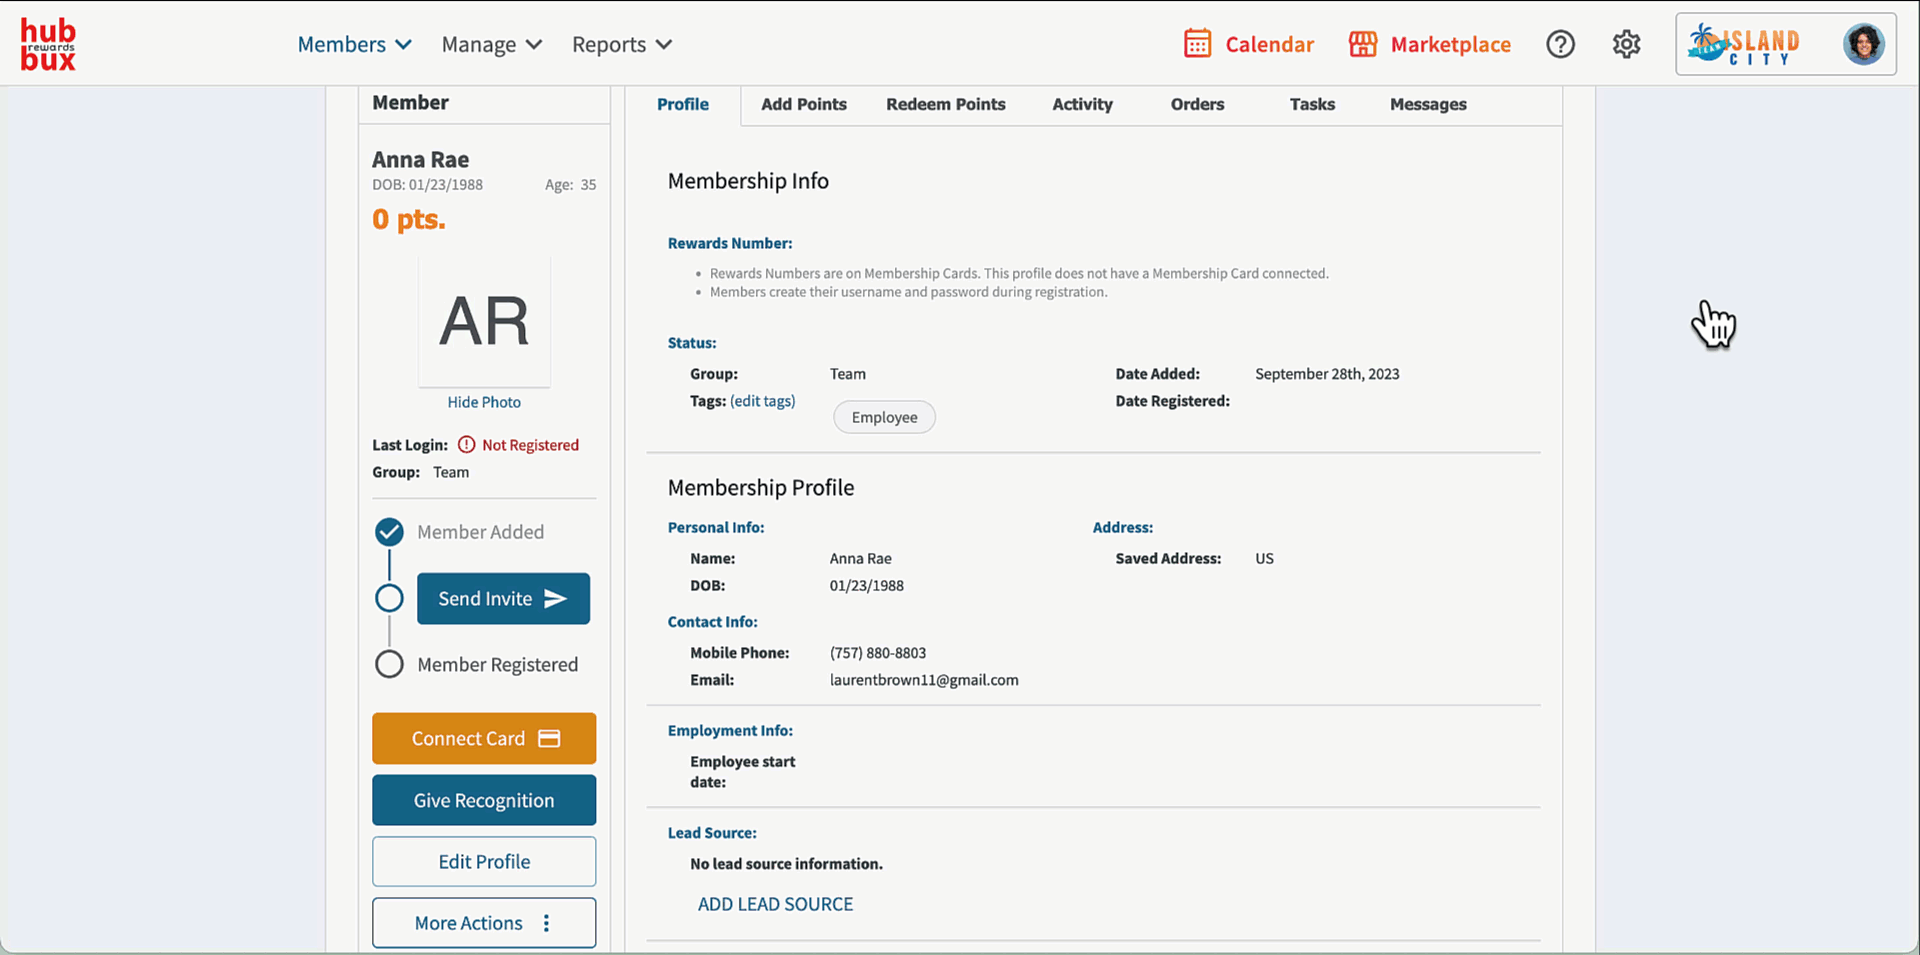
Task: Click the Member Added checkmark step
Action: pyautogui.click(x=389, y=532)
